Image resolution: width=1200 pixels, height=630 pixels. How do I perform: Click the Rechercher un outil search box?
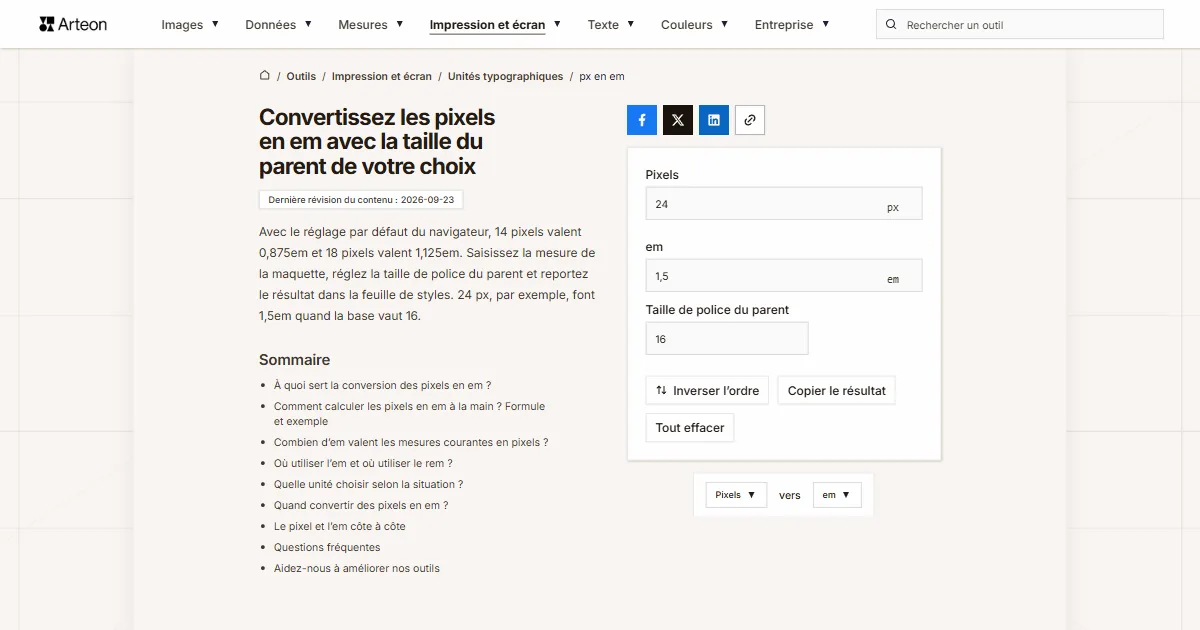[1020, 25]
